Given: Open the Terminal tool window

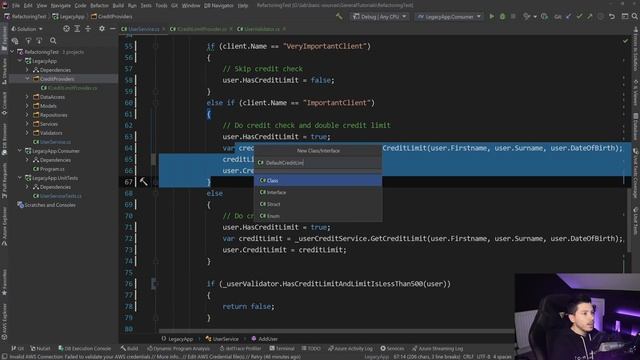Looking at the screenshot, I should point(282,349).
